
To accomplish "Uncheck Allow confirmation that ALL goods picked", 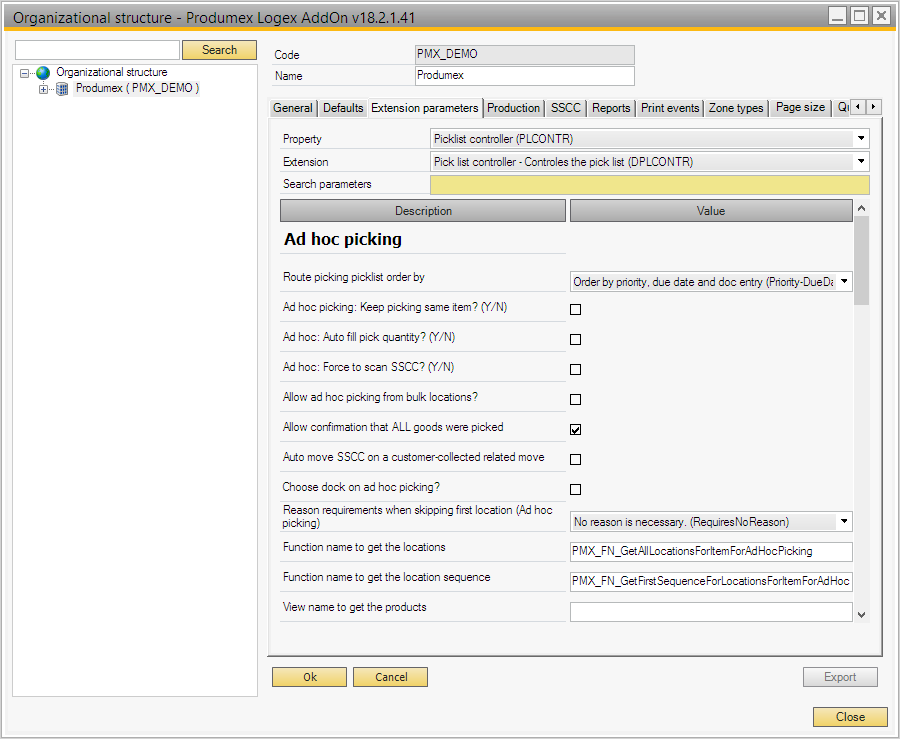I will (575, 429).
